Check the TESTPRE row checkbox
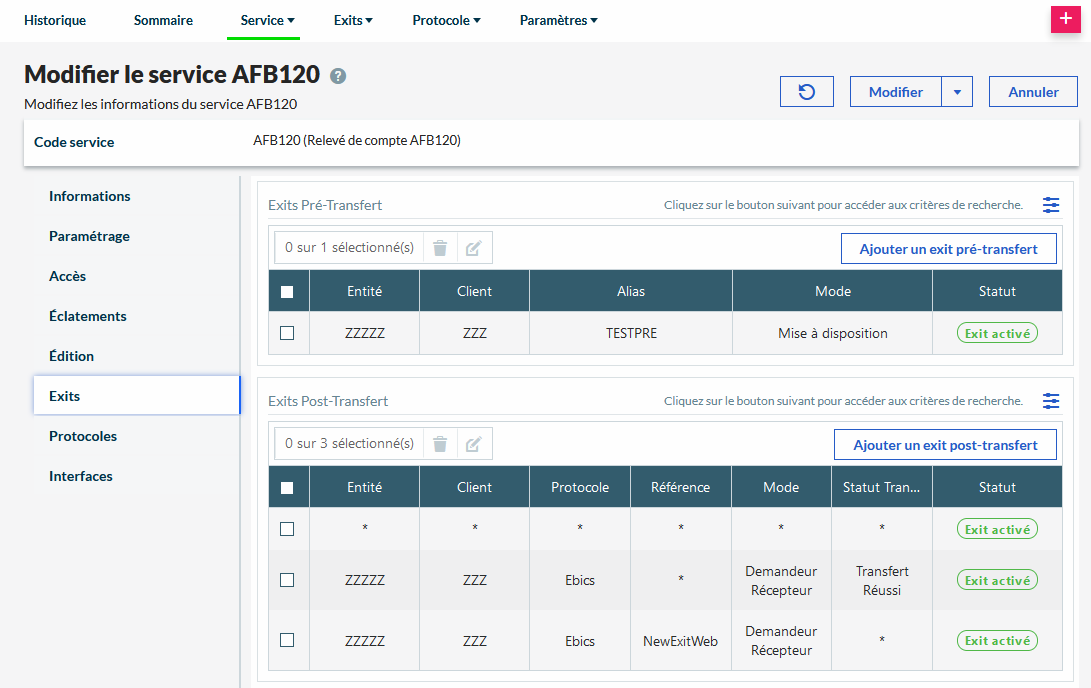The image size is (1091, 688). 287,333
